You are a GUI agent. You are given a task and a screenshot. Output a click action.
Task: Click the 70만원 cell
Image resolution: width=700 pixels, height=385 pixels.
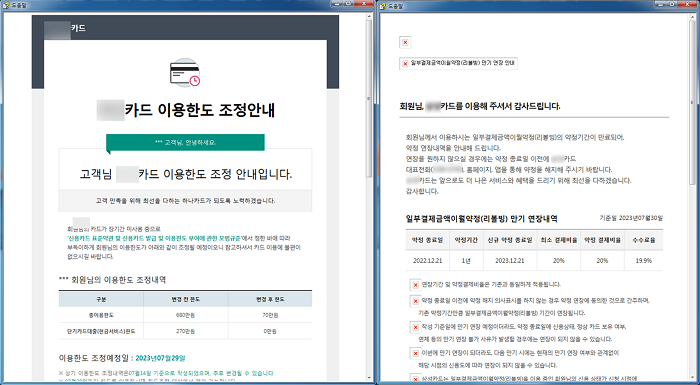271,315
